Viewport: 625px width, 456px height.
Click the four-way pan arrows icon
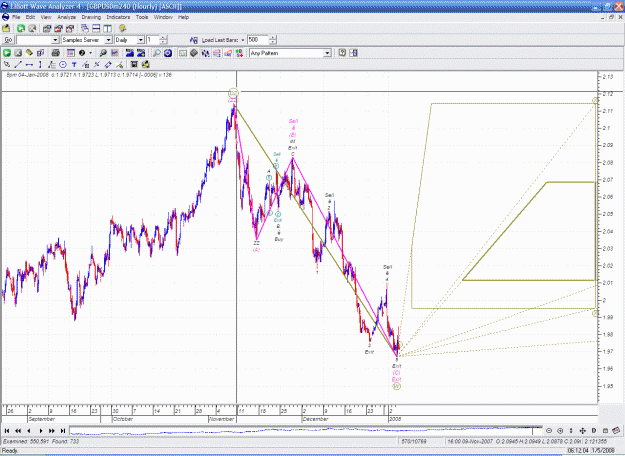[582, 430]
